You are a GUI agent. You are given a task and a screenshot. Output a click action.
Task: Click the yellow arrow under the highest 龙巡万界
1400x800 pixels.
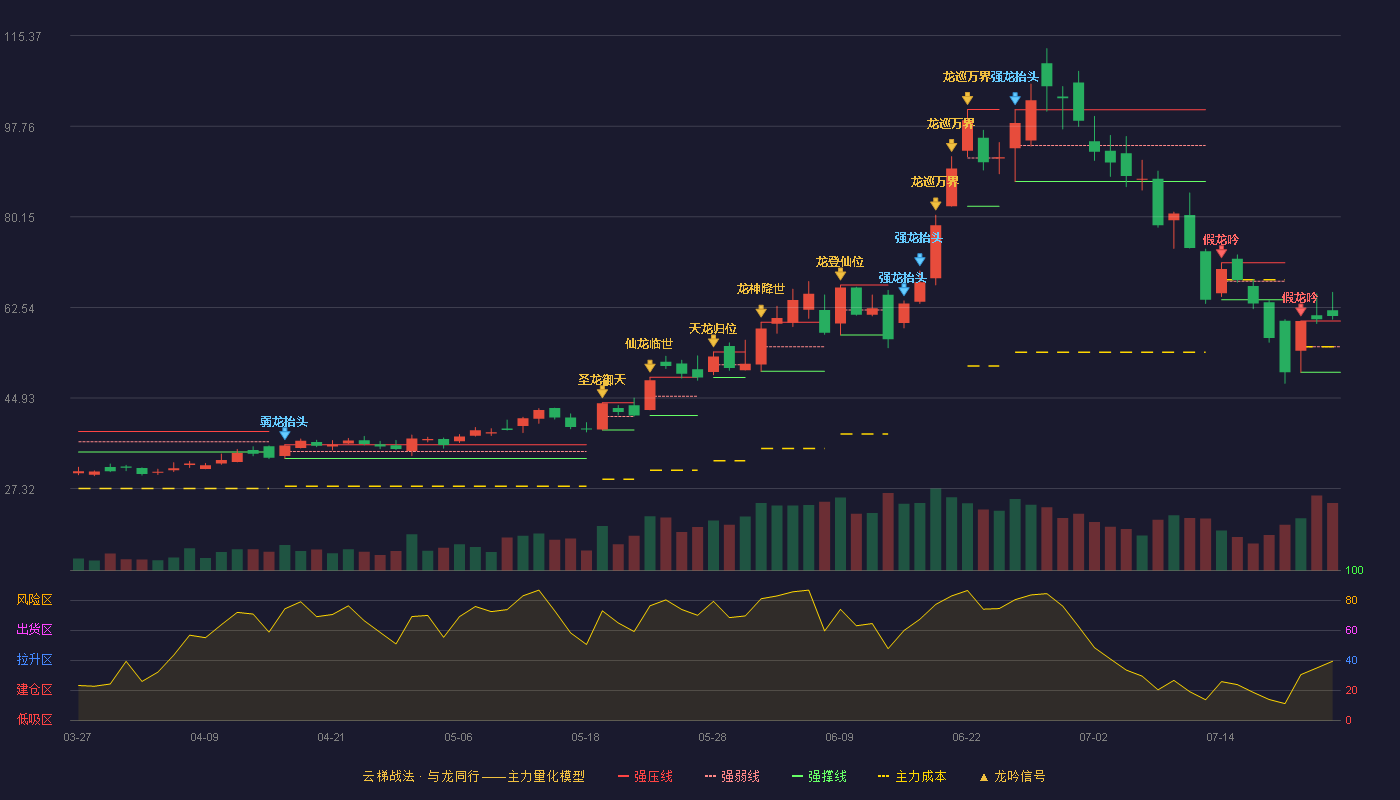click(x=968, y=99)
